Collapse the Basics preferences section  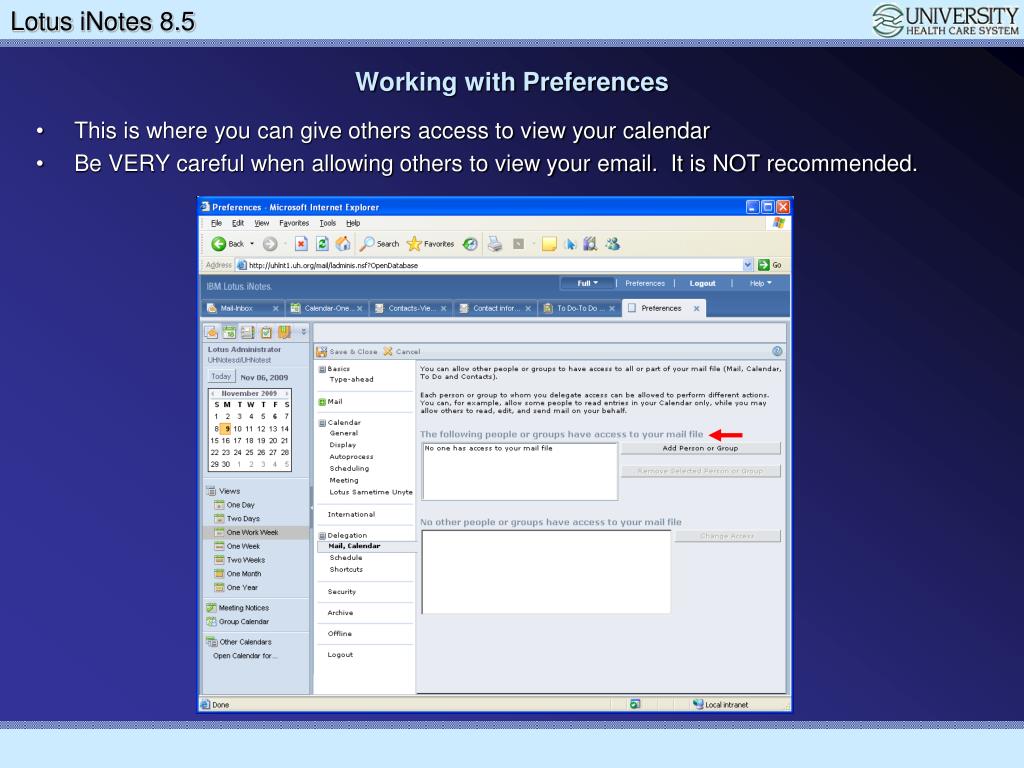[322, 370]
